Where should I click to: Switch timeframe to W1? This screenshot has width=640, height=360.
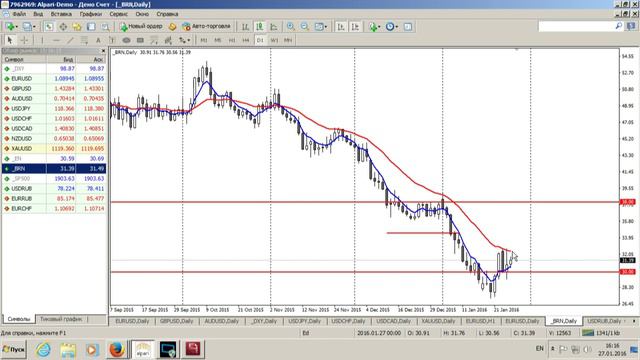[x=274, y=40]
